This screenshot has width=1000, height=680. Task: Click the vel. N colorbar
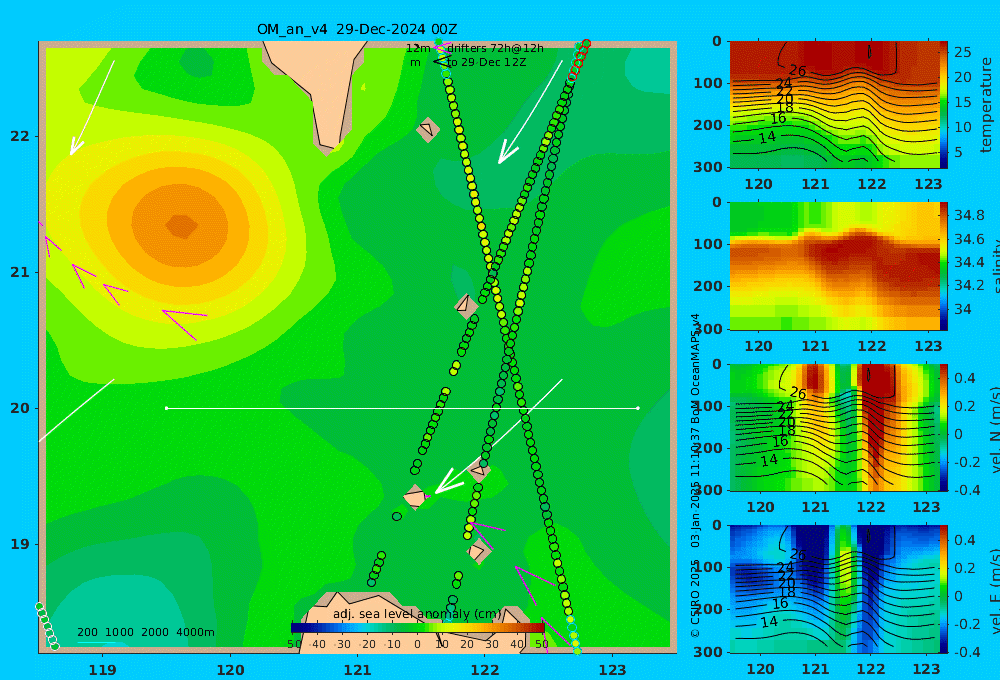944,427
